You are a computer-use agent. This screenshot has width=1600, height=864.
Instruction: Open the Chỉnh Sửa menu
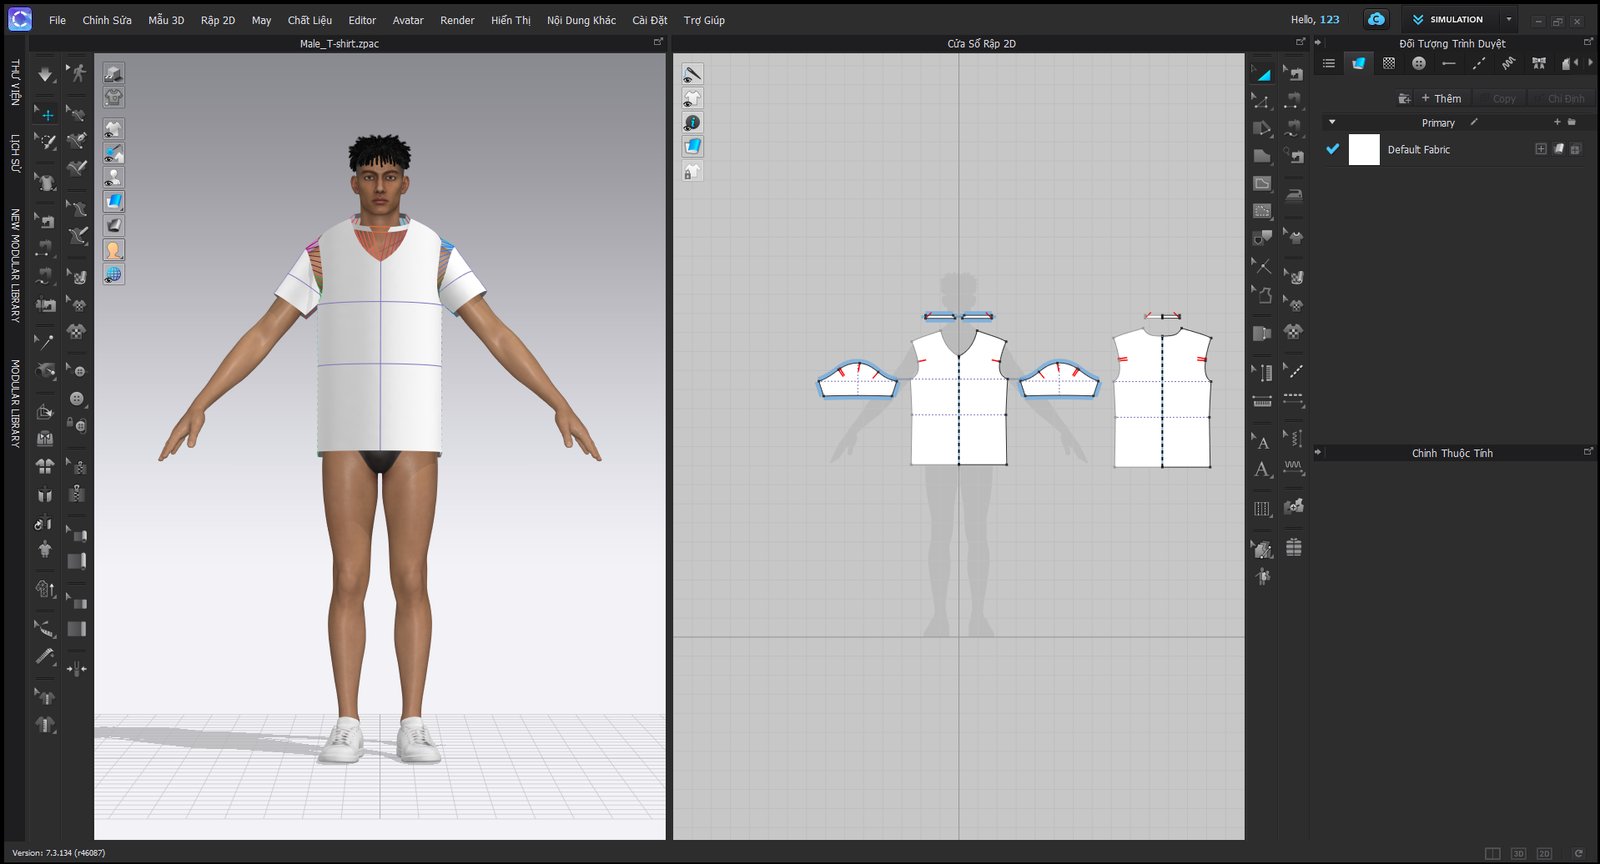[x=107, y=20]
